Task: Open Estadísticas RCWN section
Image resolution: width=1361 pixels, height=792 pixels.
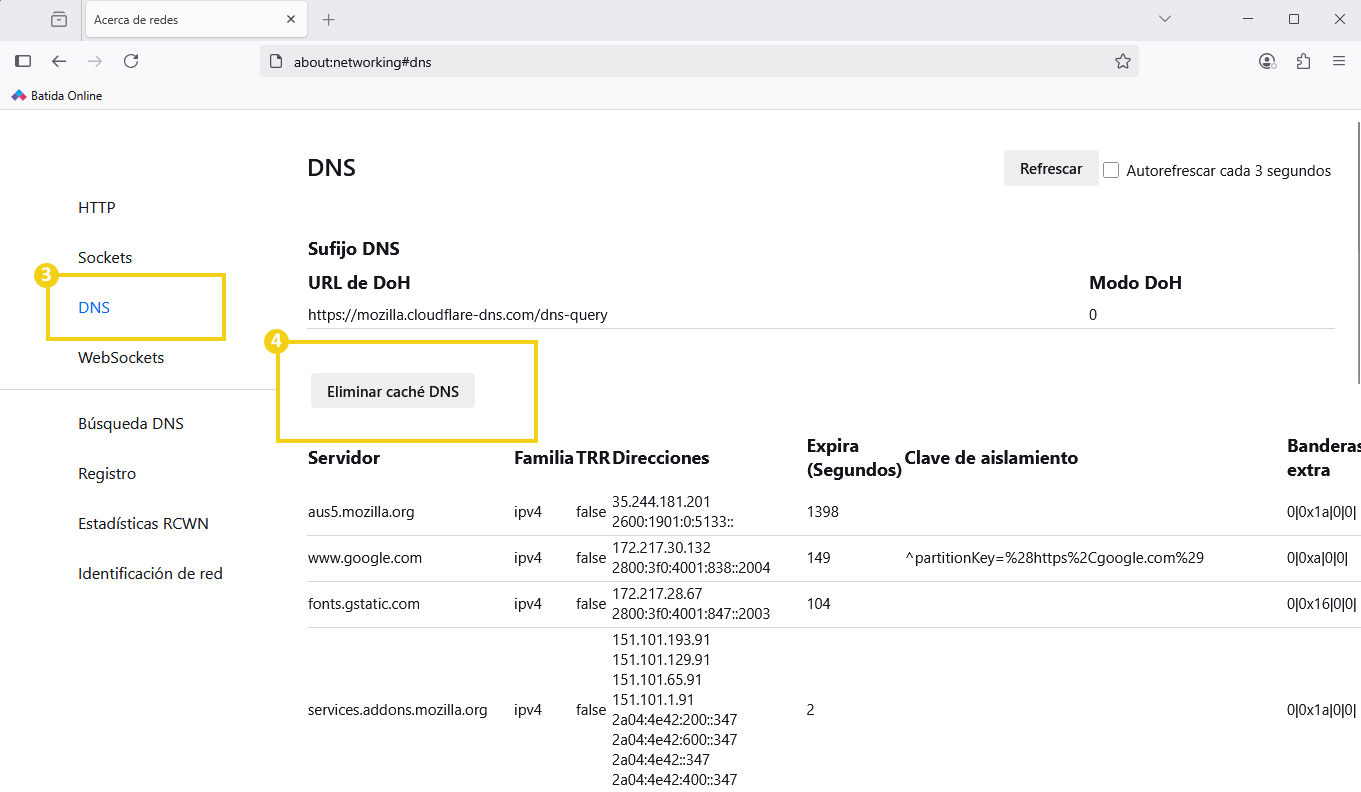Action: (x=143, y=523)
